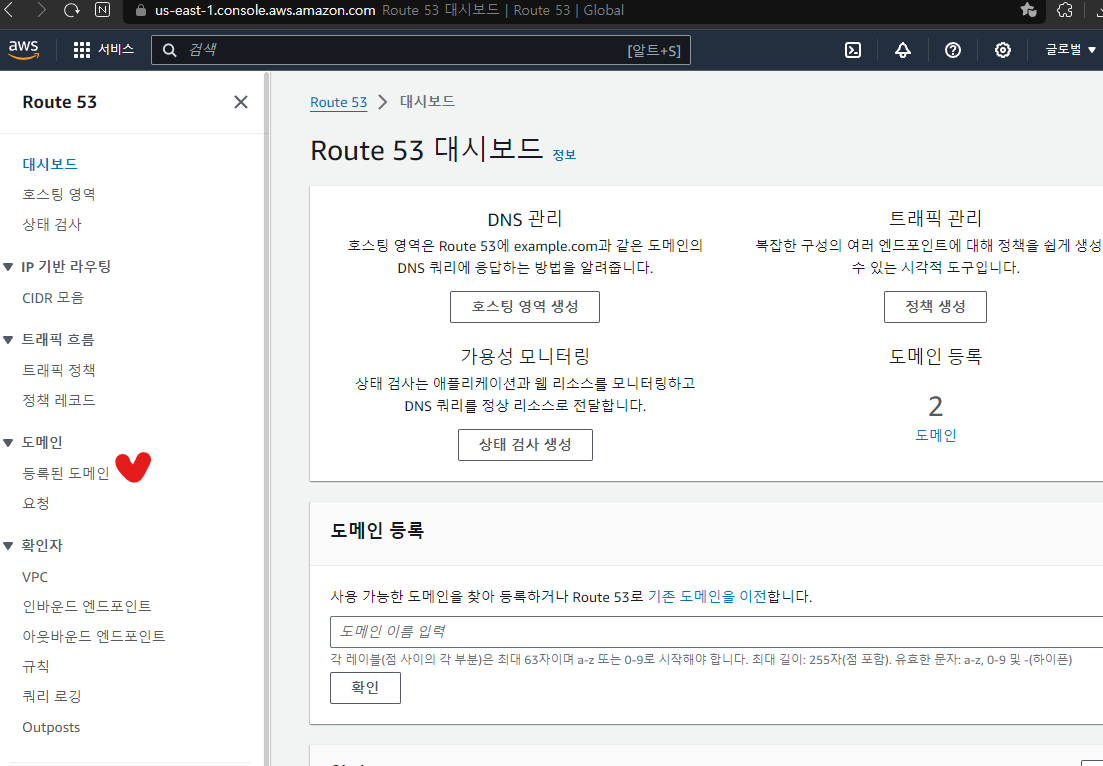
Task: Open 인바운드 엔드포인트 in the sidebar
Action: [87, 606]
